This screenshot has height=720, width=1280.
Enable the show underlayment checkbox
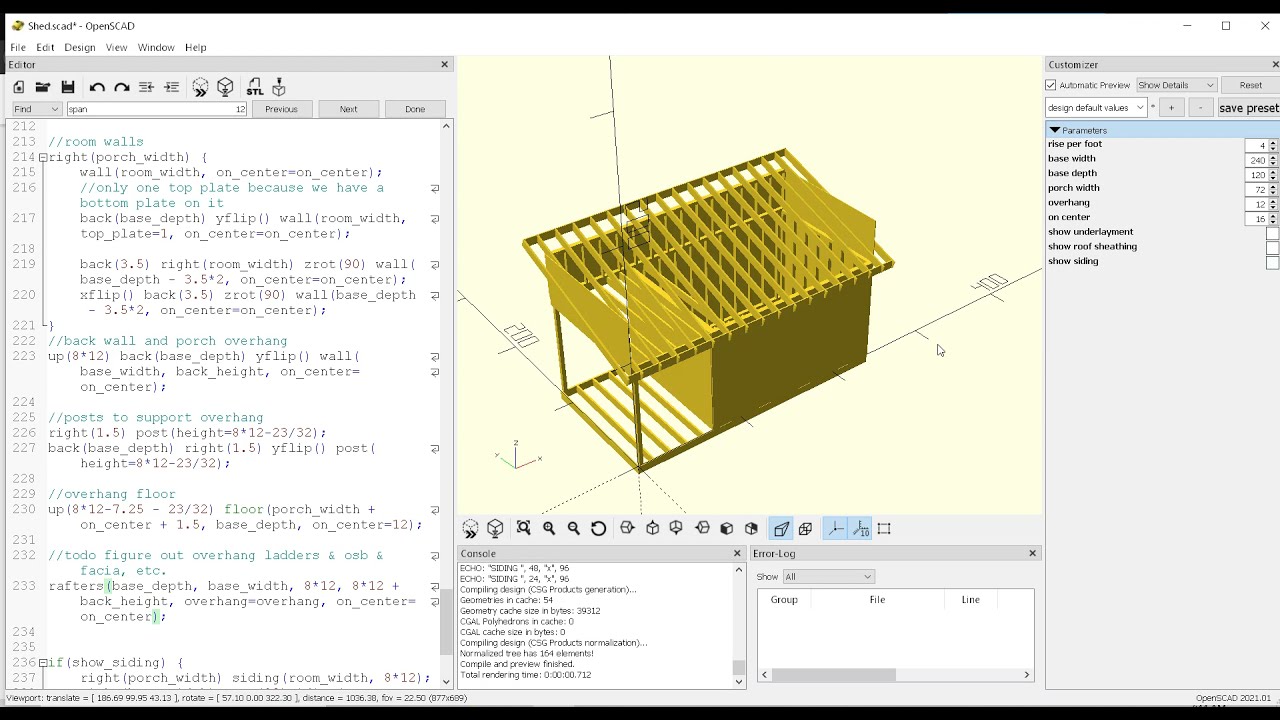click(1272, 233)
